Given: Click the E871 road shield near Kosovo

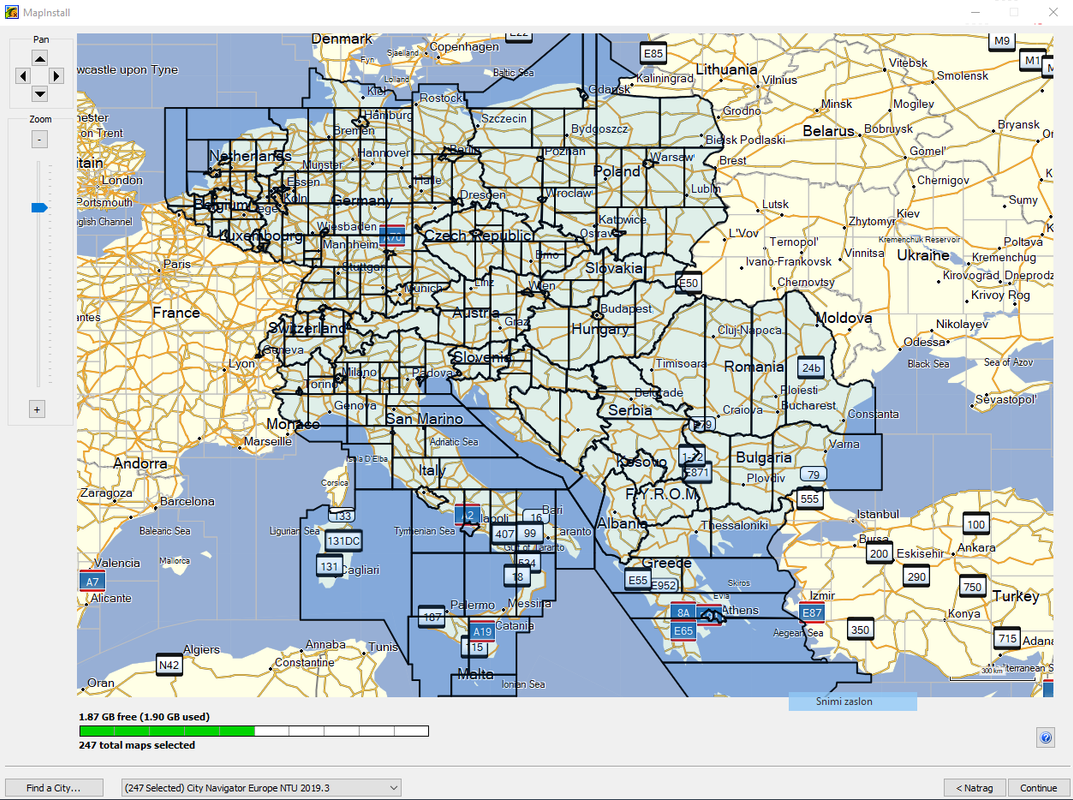Looking at the screenshot, I should coord(697,472).
